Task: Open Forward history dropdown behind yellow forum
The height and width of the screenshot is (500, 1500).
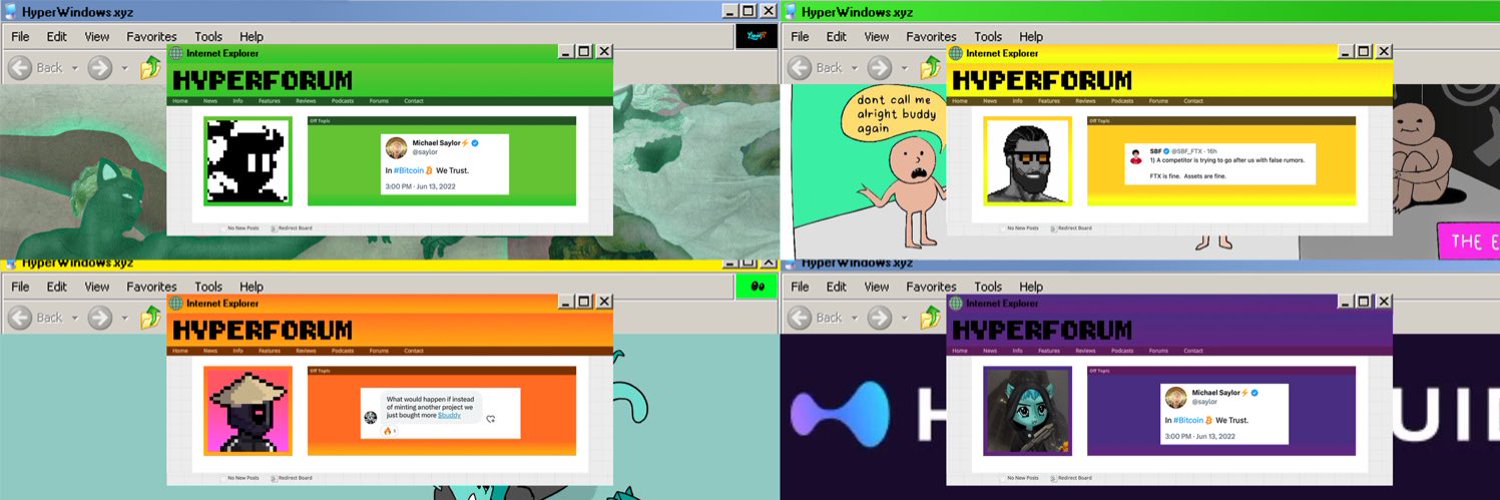Action: [x=904, y=68]
